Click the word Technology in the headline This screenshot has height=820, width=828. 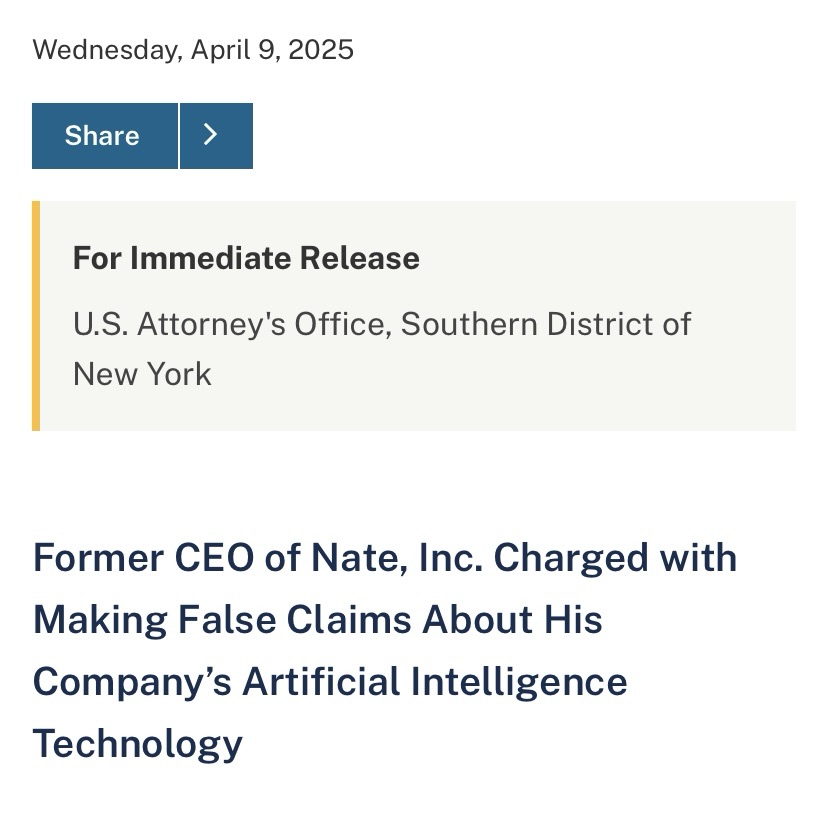coord(137,743)
